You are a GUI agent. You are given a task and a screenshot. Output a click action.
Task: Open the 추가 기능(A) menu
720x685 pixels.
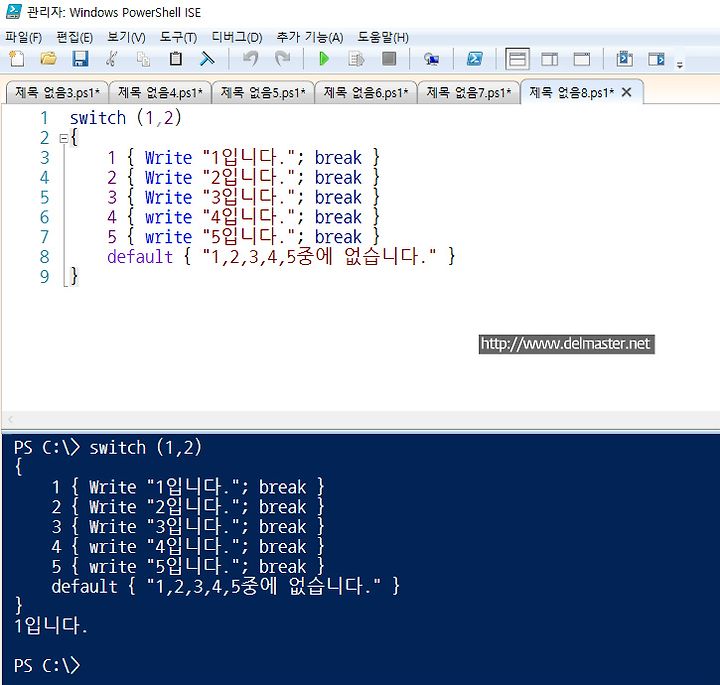click(x=310, y=37)
